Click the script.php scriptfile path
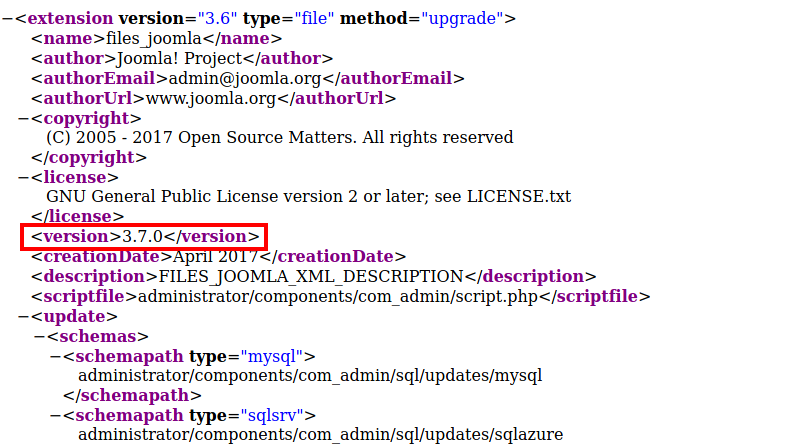The image size is (787, 445). tap(338, 296)
